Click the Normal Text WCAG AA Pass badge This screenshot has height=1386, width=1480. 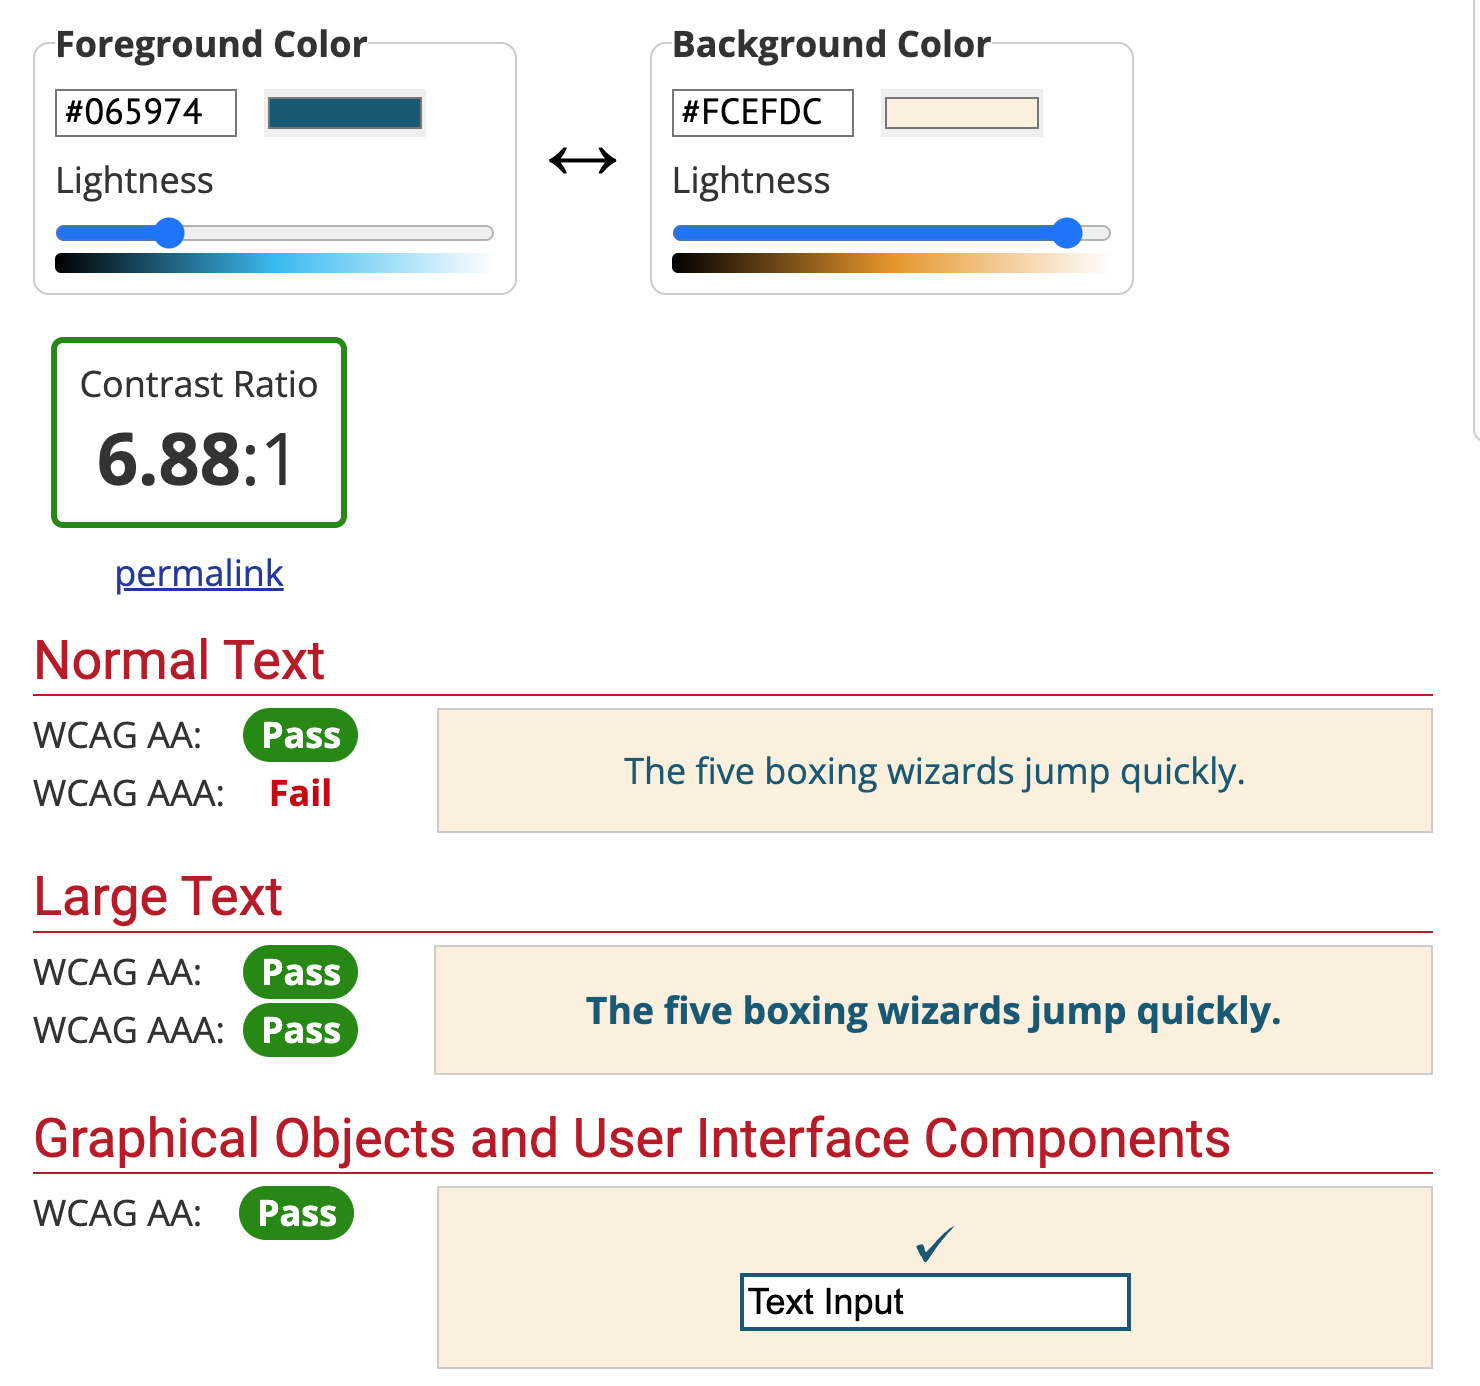pyautogui.click(x=300, y=735)
